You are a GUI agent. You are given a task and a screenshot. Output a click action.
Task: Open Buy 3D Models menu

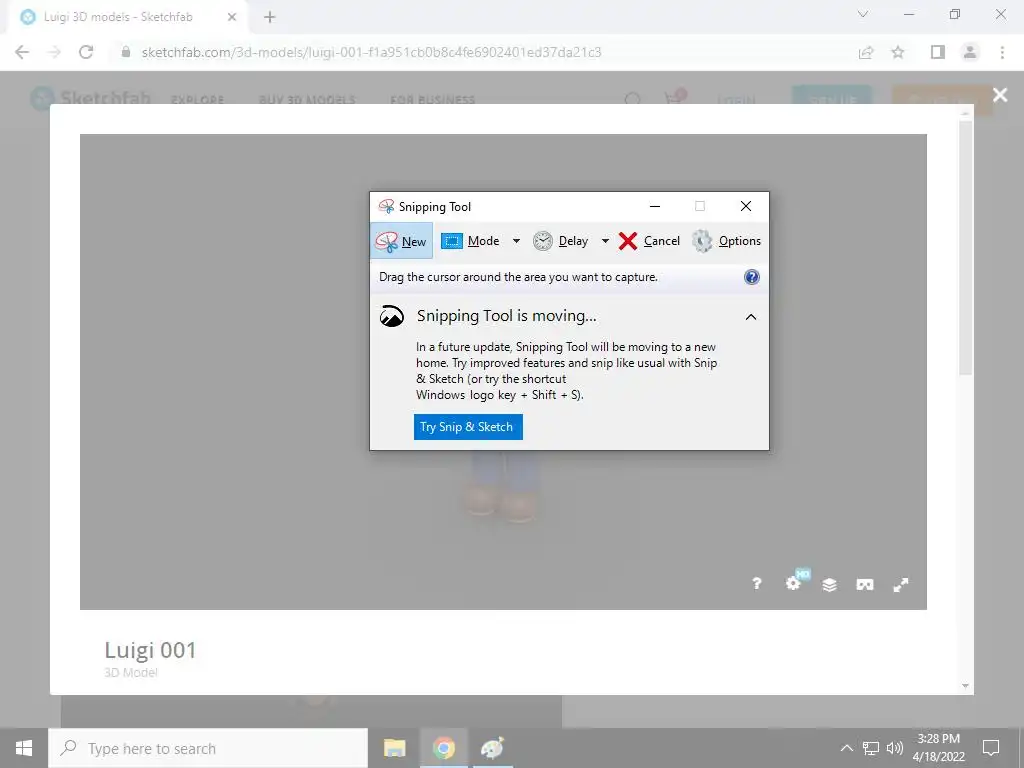[307, 100]
